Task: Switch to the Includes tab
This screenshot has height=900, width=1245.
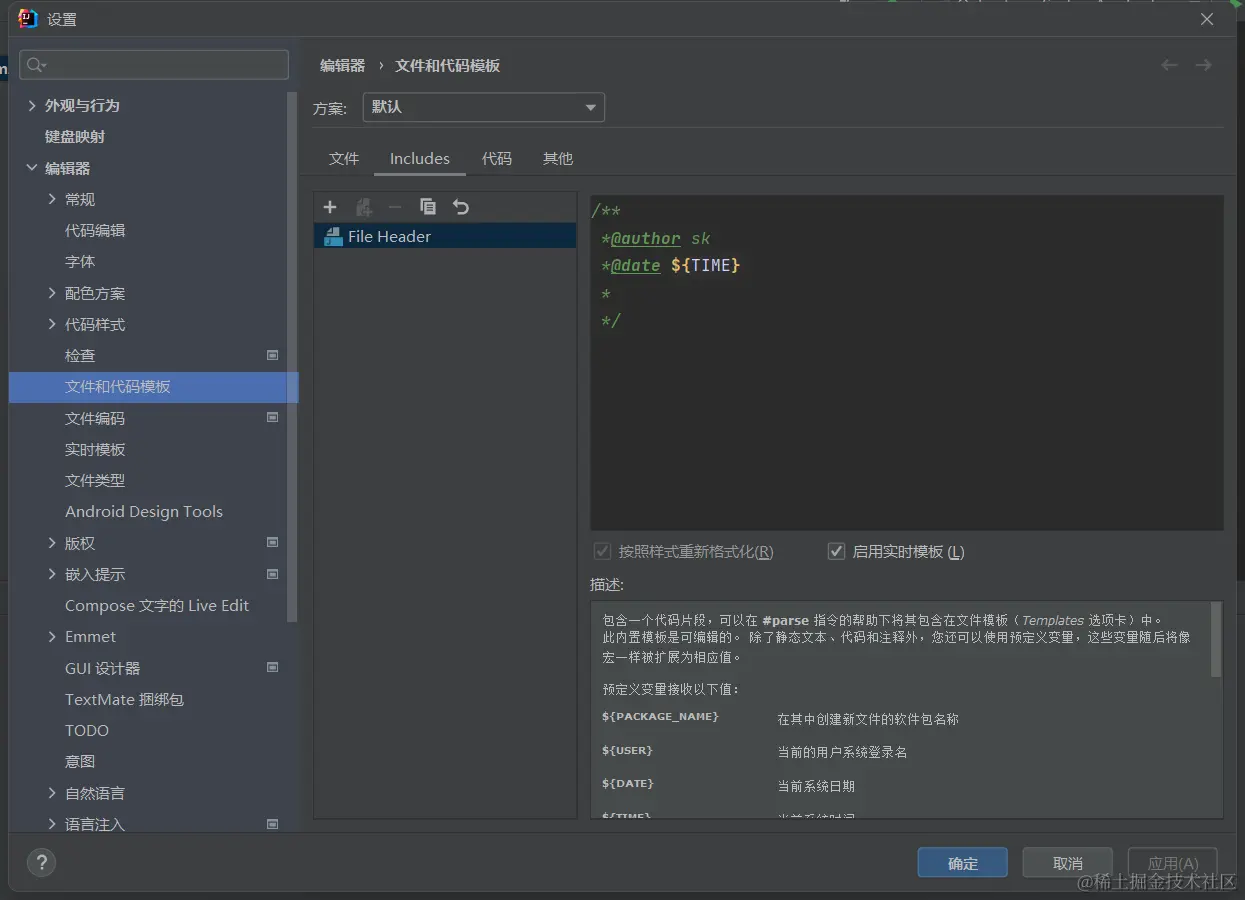Action: pos(420,158)
